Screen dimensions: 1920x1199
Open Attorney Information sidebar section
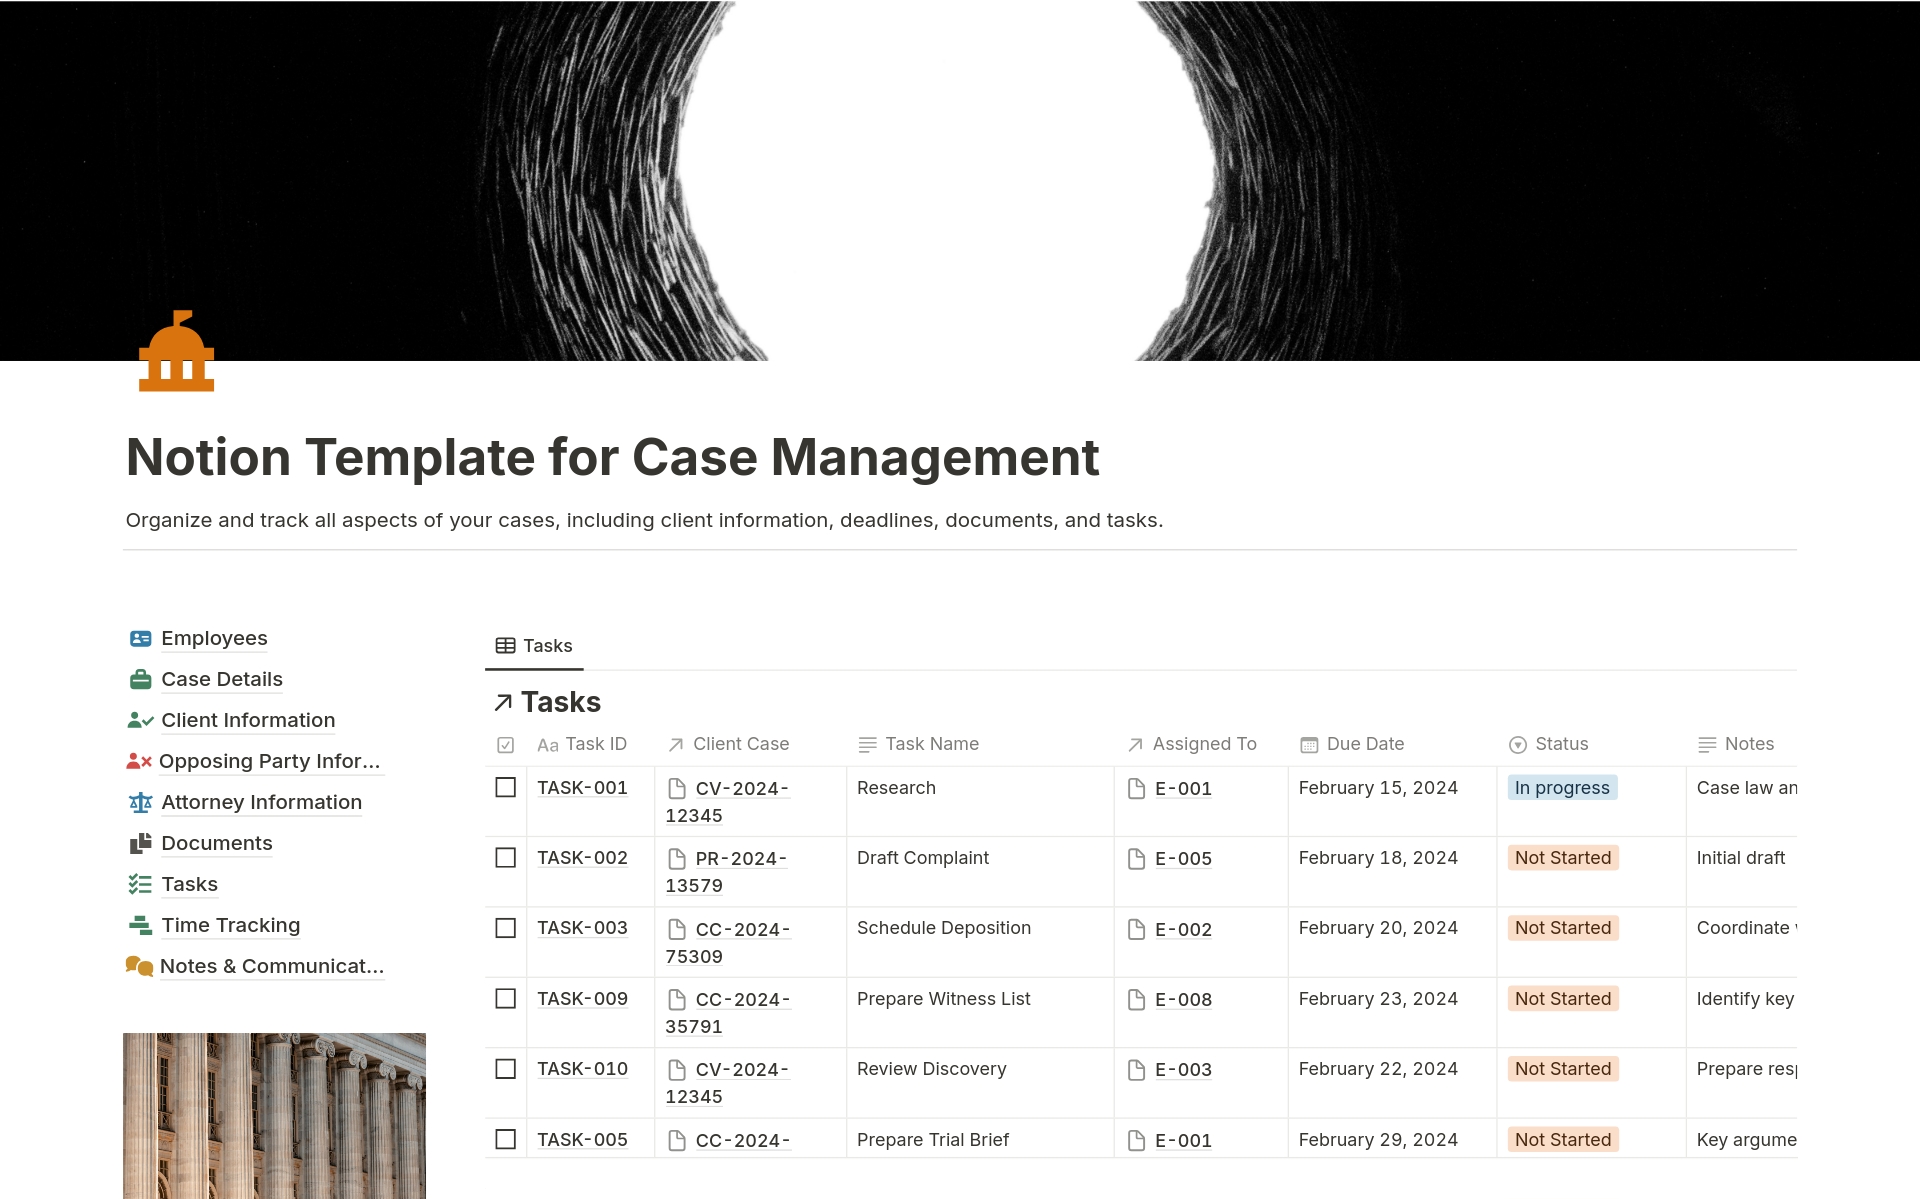(x=262, y=801)
